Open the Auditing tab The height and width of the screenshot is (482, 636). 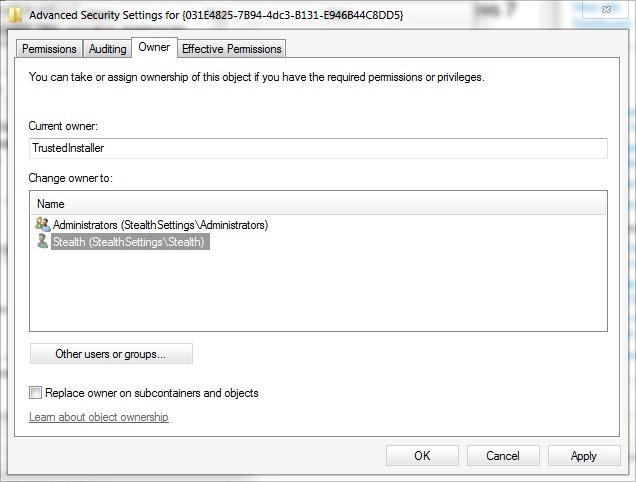click(108, 49)
